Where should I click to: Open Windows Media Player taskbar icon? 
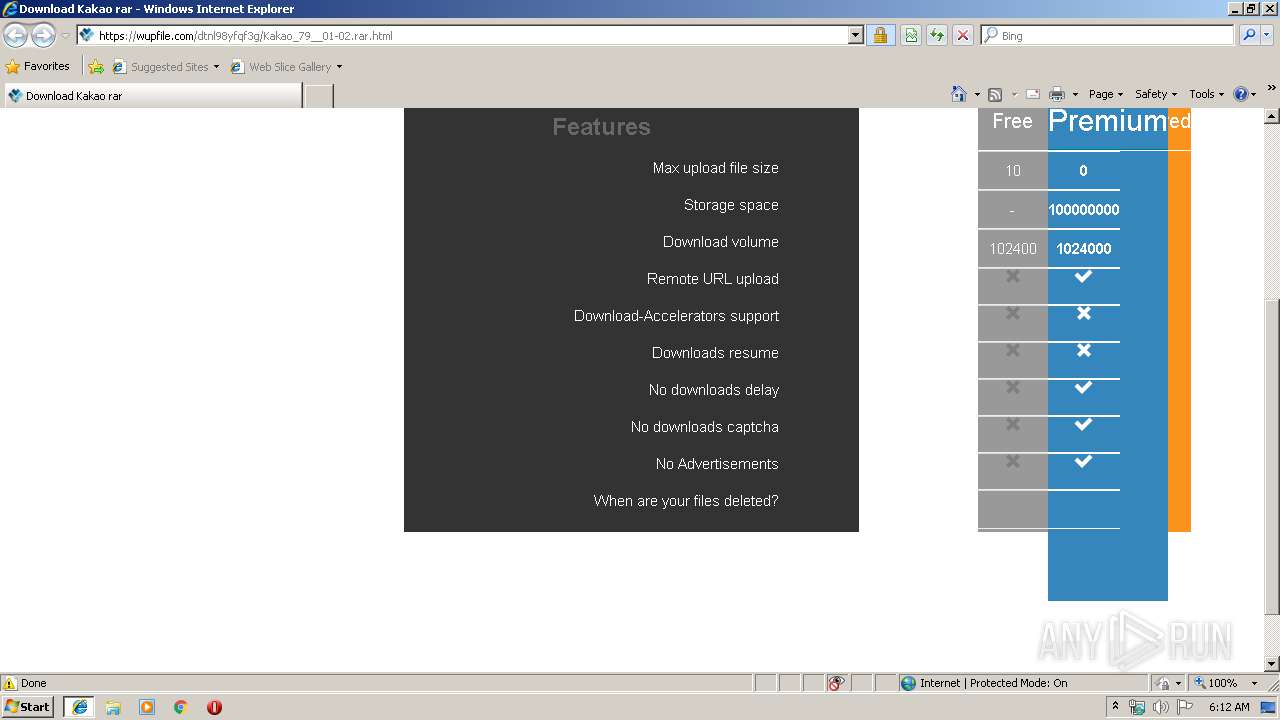[147, 706]
